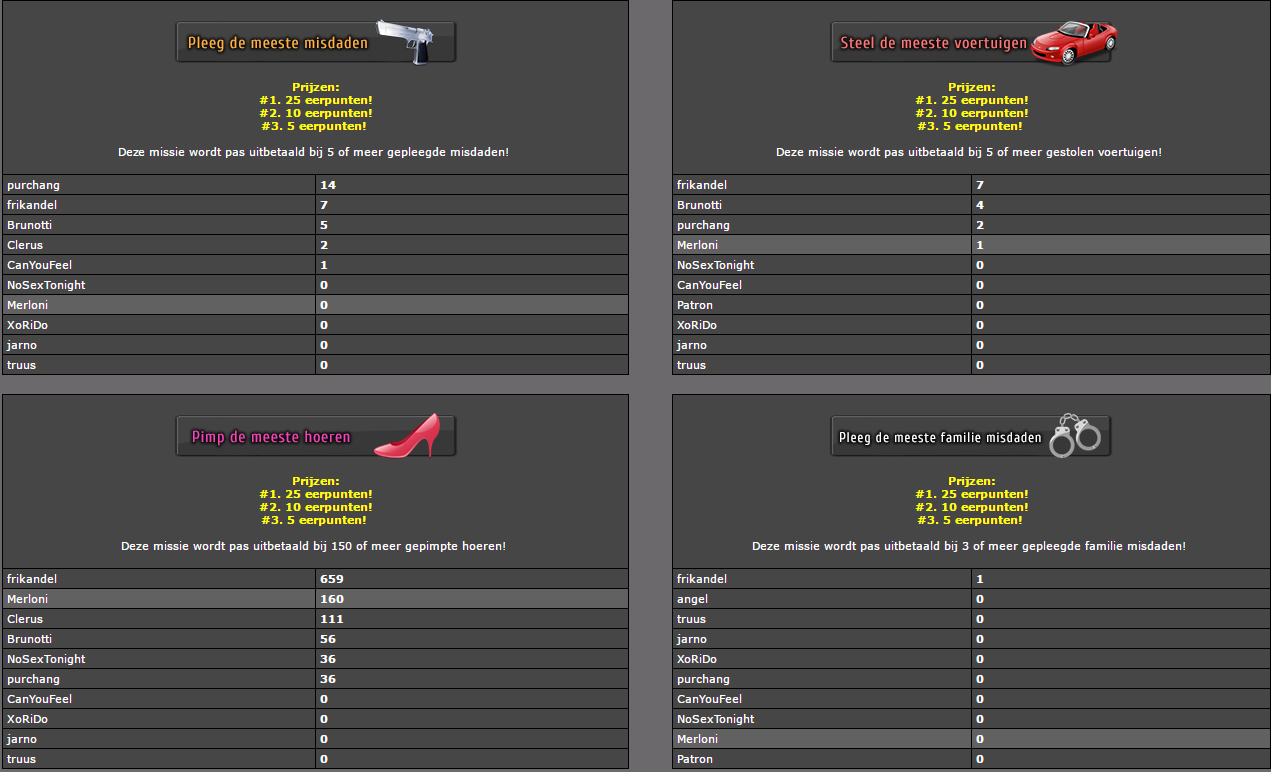
Task: Click the silver handcuffs icon
Action: pos(1073,436)
